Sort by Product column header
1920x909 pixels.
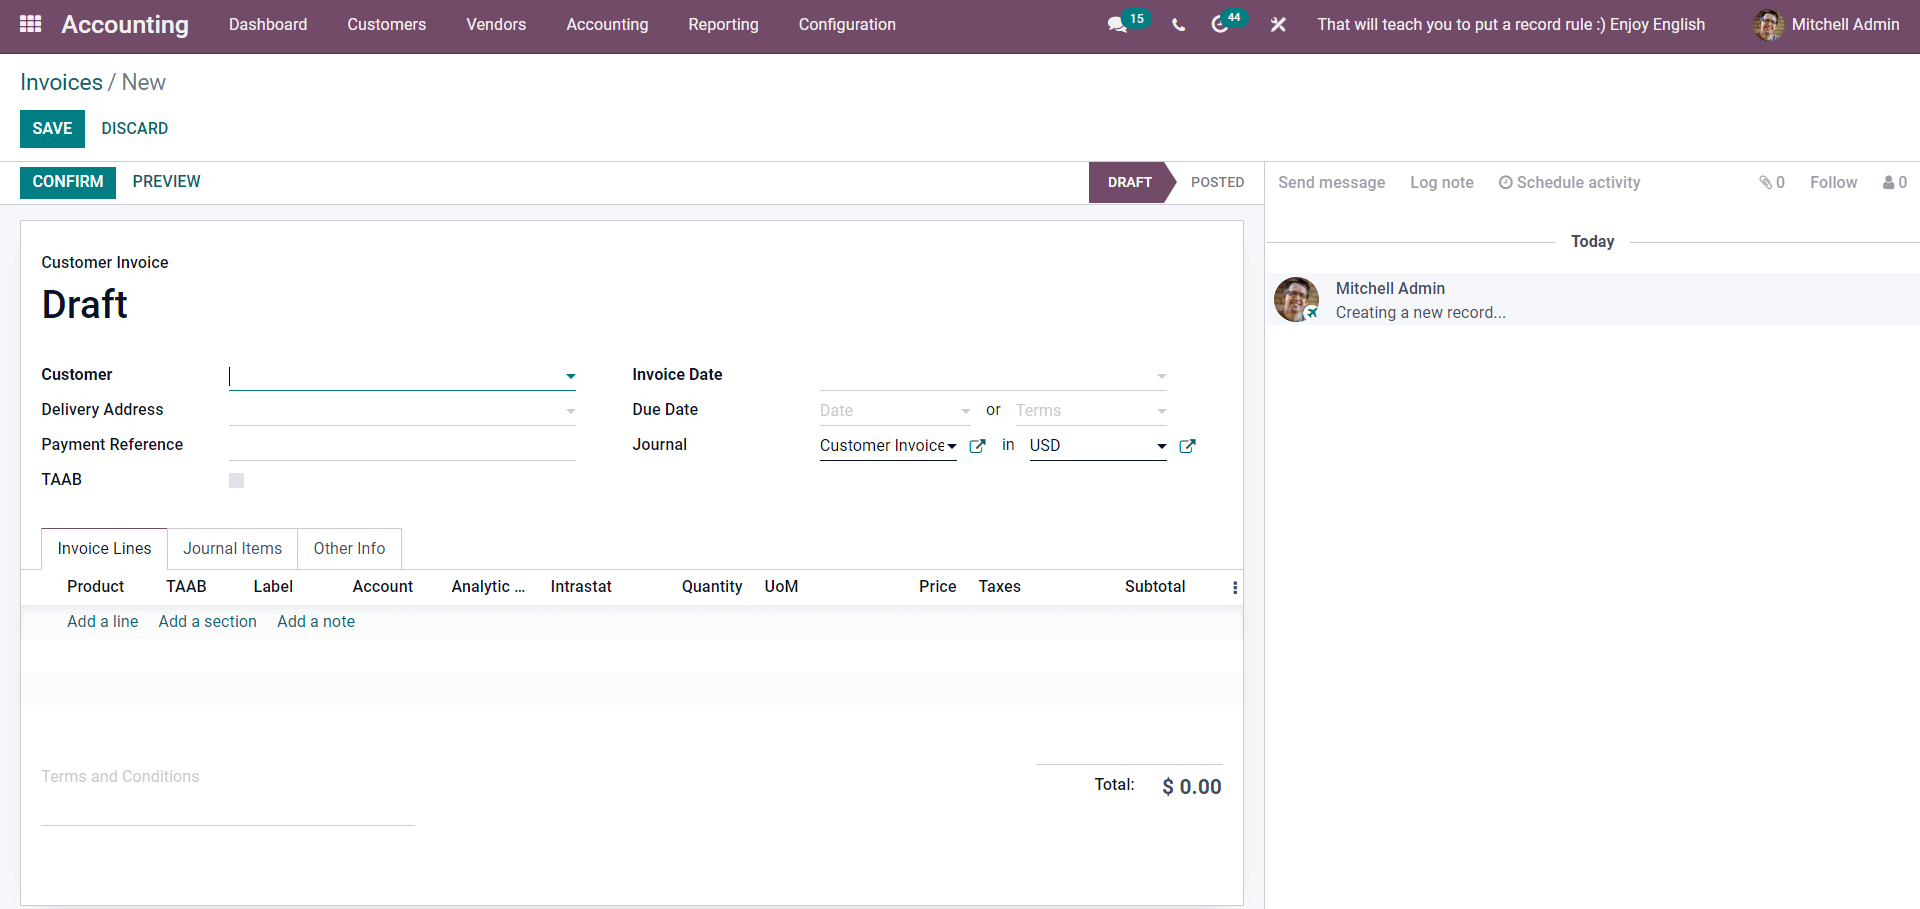95,587
